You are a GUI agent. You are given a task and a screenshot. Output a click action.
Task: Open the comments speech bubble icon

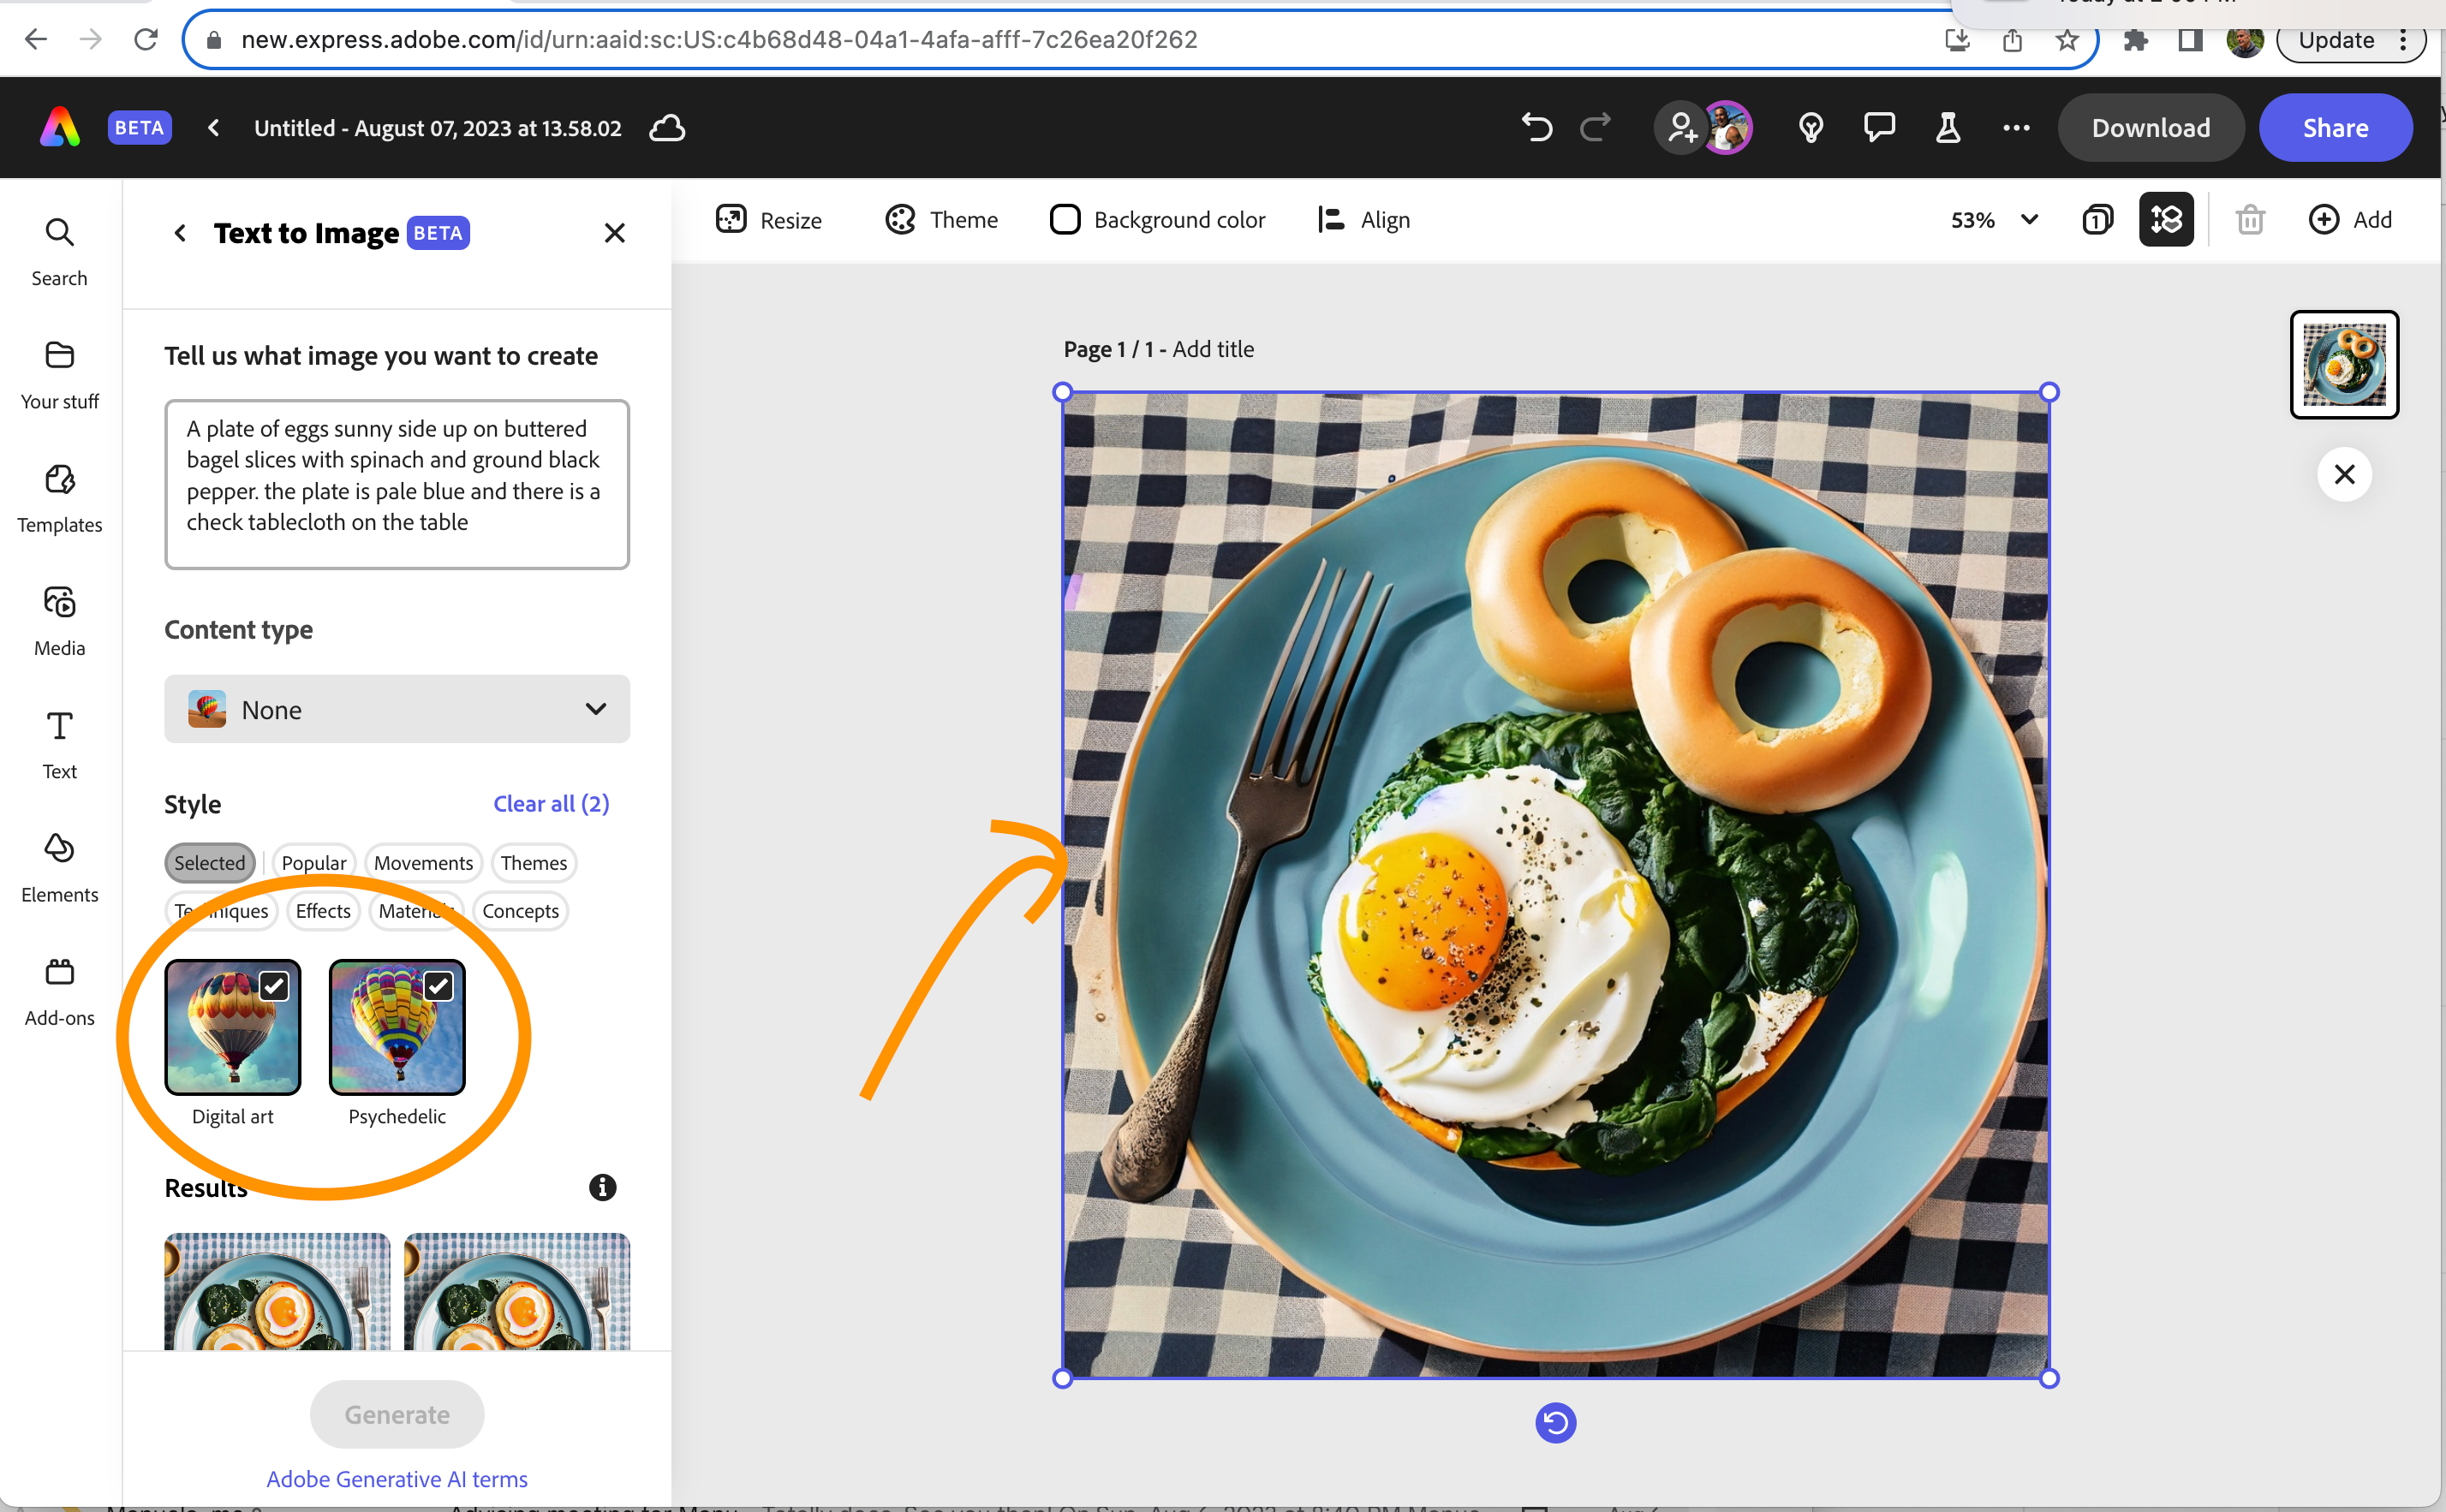1879,128
